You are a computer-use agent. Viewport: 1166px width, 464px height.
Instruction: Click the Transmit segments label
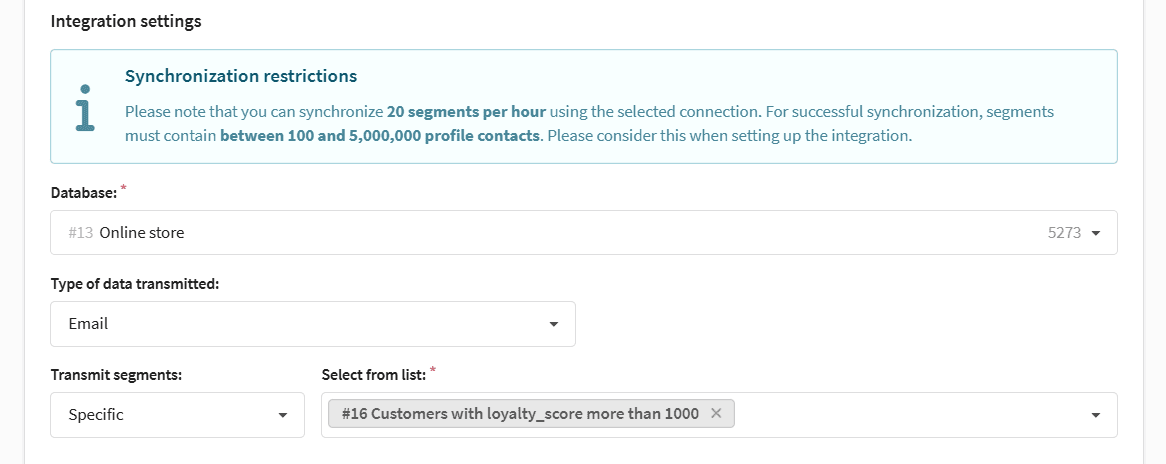[x=116, y=376]
